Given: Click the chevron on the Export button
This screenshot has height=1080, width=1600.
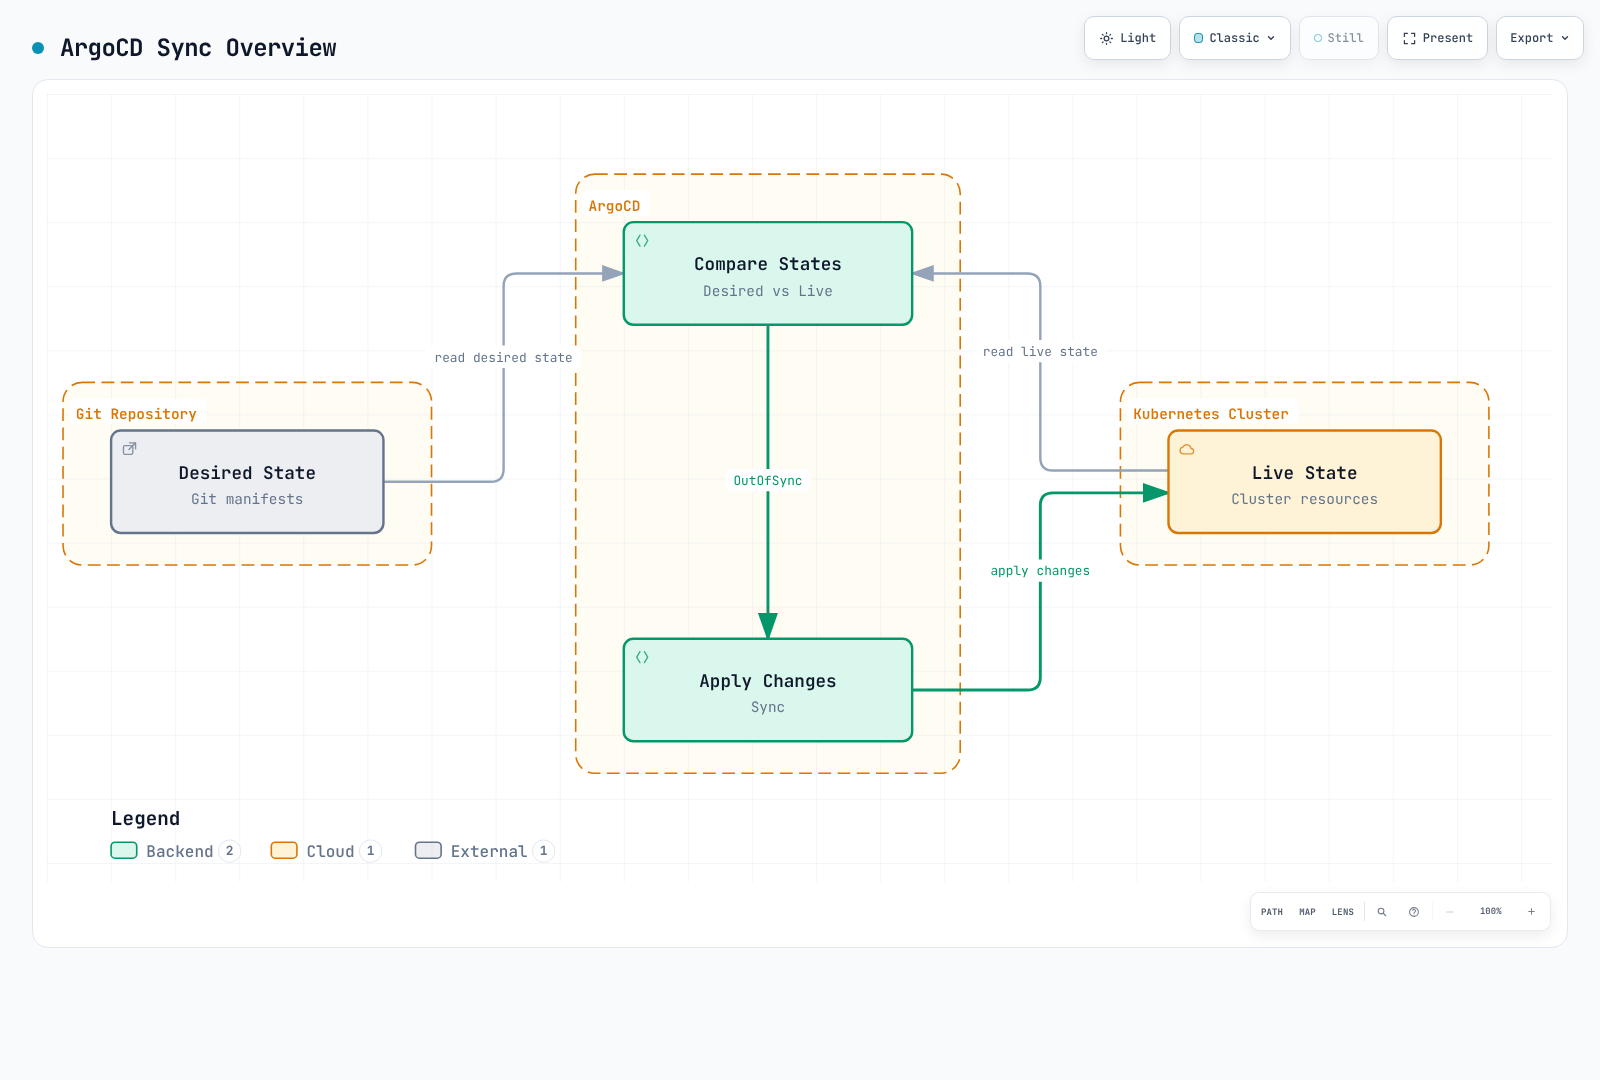Looking at the screenshot, I should click(x=1565, y=38).
